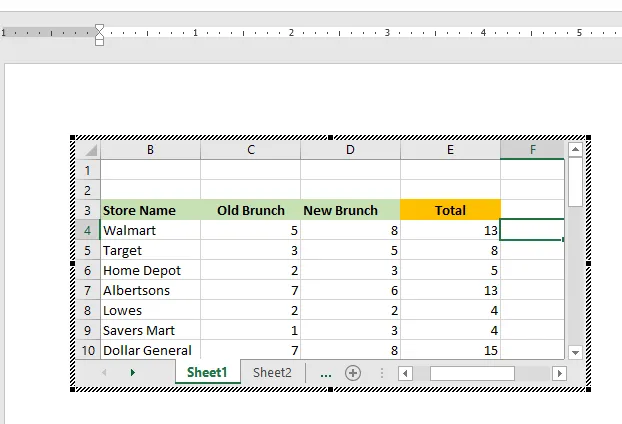Screen dimensions: 622x424
Task: Click the horizontal scrollbar thumb
Action: (x=472, y=374)
